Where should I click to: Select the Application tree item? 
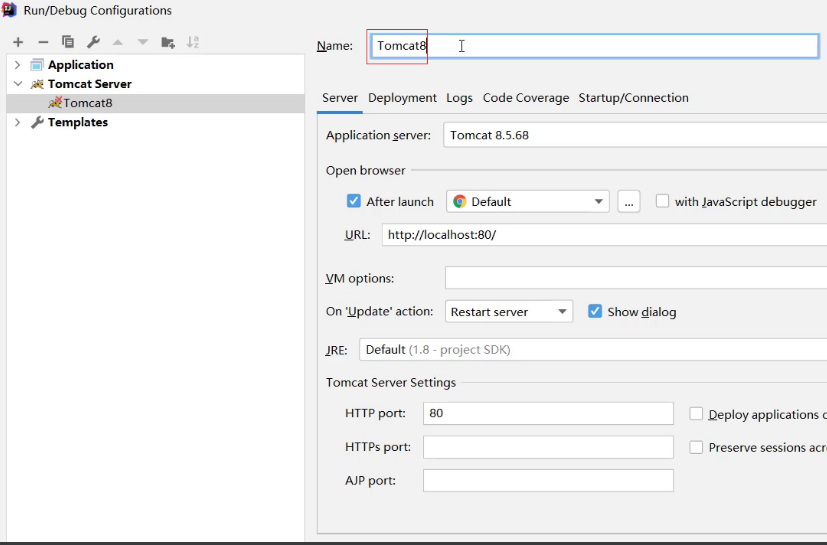click(x=81, y=65)
